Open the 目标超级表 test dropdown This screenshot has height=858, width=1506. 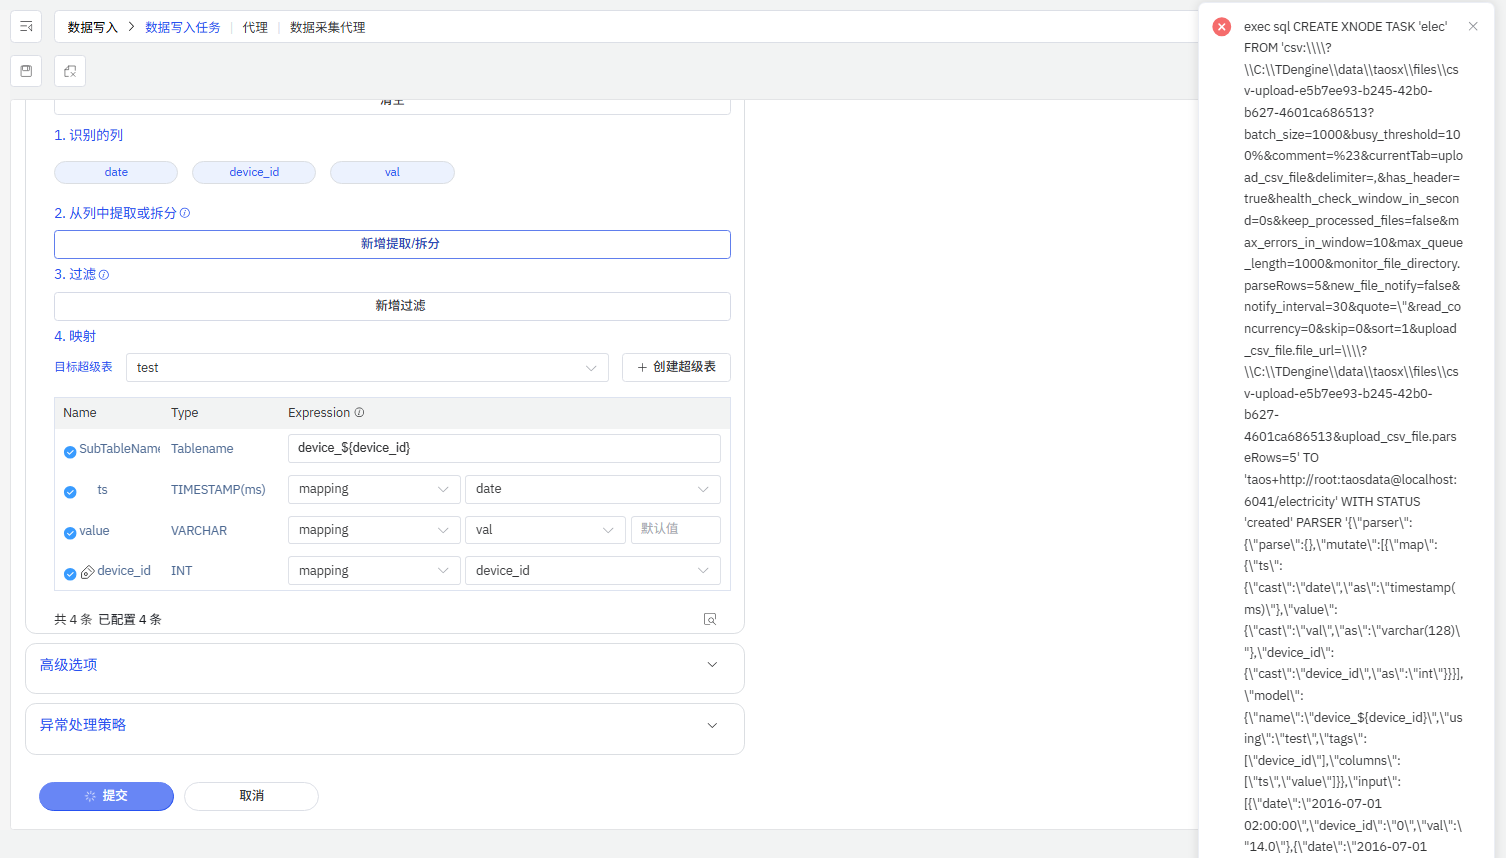coord(367,368)
